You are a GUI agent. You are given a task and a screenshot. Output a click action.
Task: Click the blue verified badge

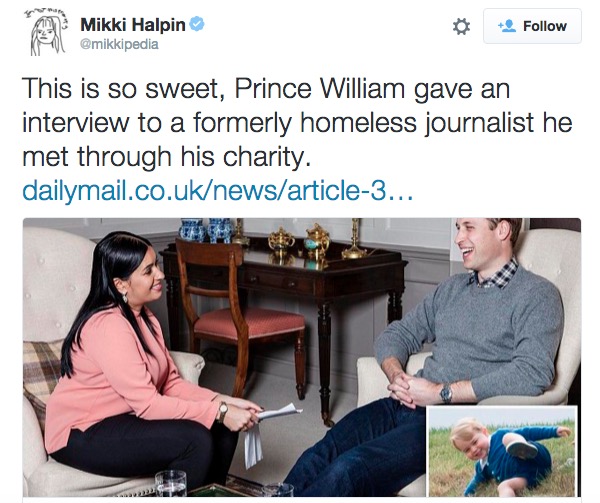(x=197, y=24)
